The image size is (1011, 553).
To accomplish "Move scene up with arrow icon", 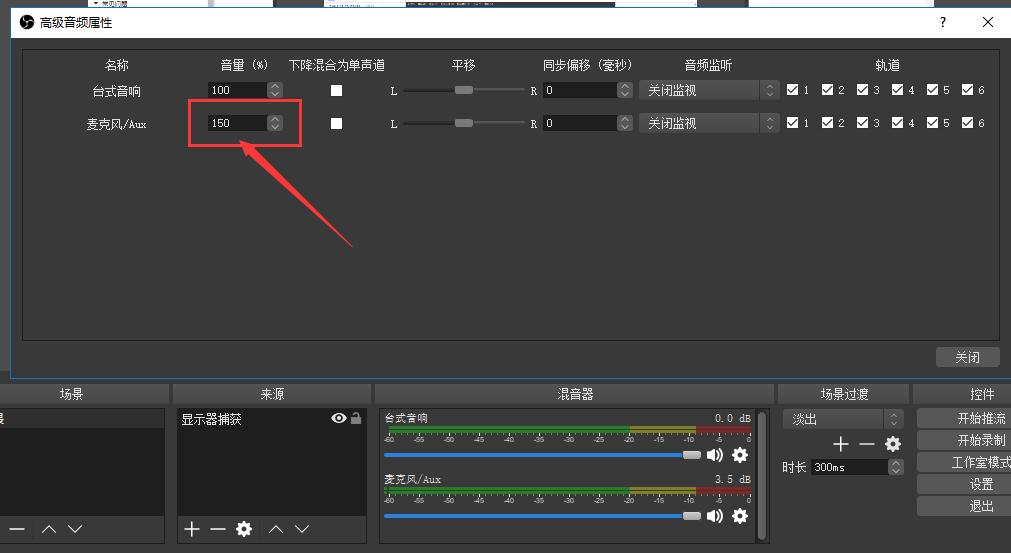I will point(49,529).
